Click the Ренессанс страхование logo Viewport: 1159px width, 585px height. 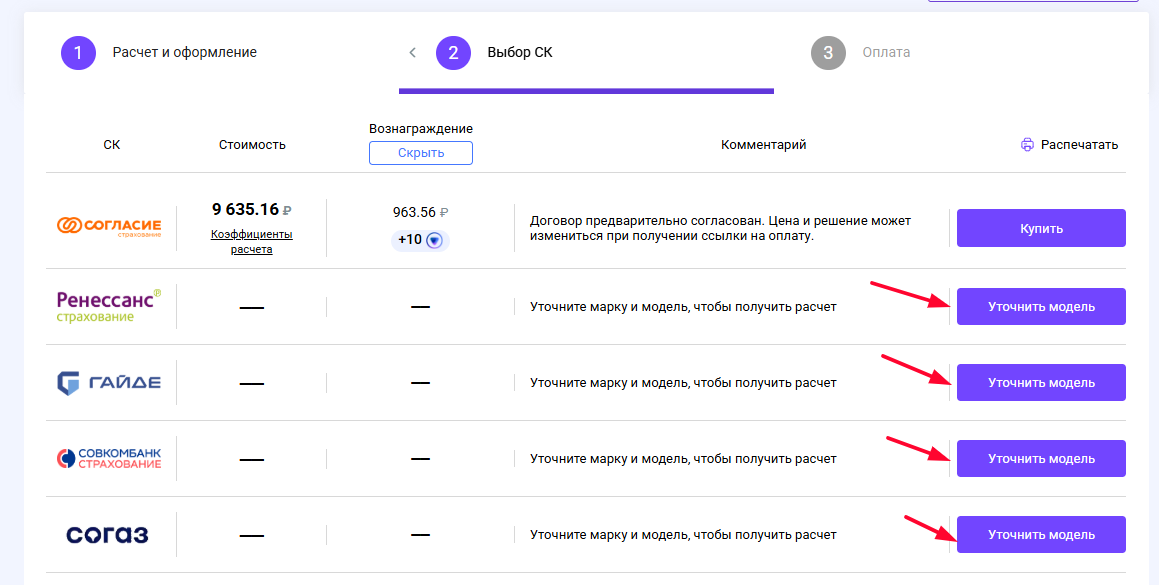pos(109,305)
